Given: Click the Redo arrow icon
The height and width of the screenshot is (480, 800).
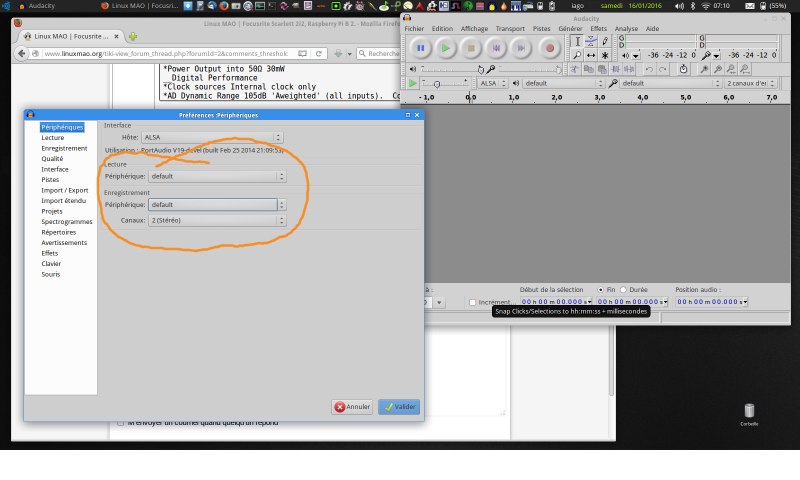Looking at the screenshot, I should click(x=663, y=69).
